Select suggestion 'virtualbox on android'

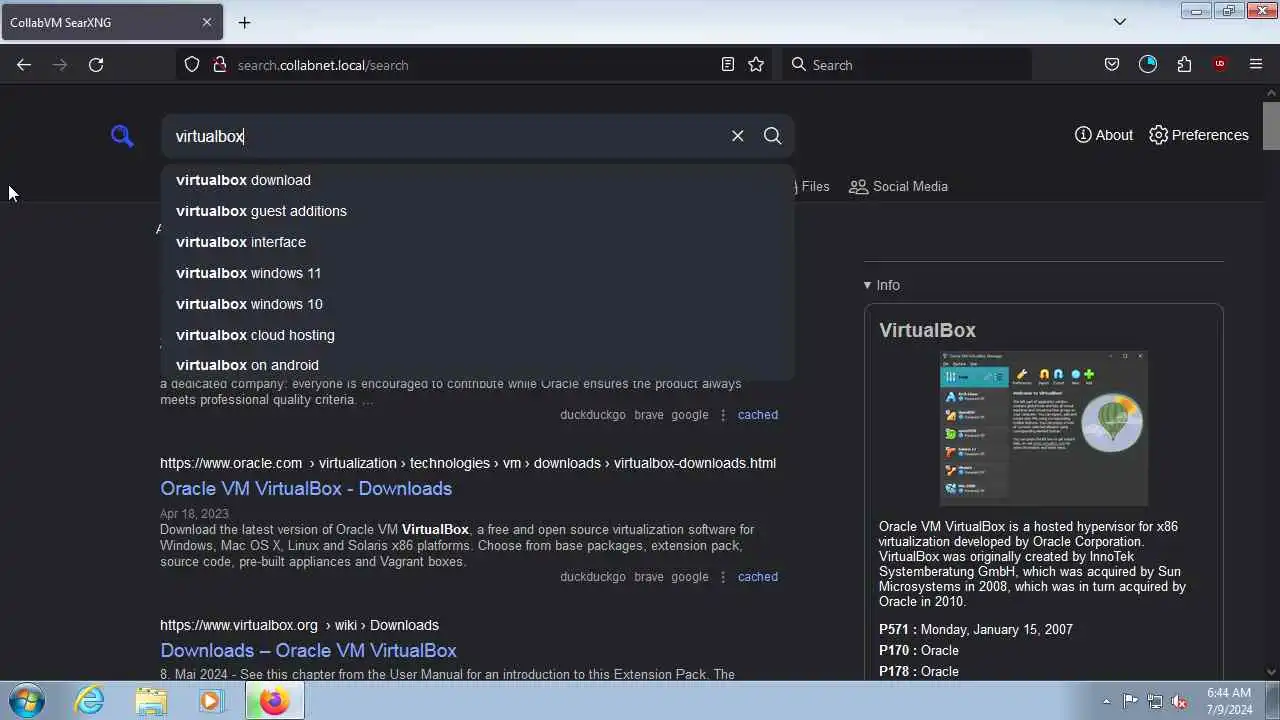477,365
